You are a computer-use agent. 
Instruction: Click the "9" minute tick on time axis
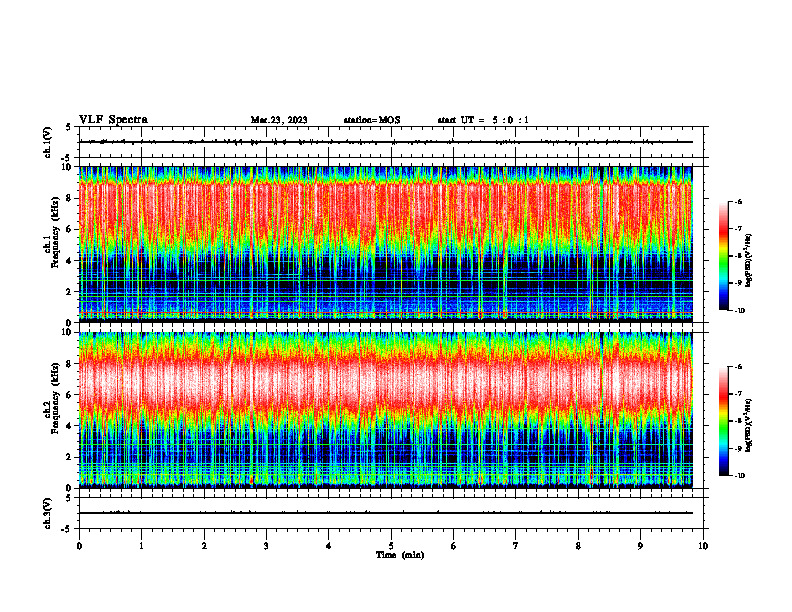pyautogui.click(x=640, y=546)
